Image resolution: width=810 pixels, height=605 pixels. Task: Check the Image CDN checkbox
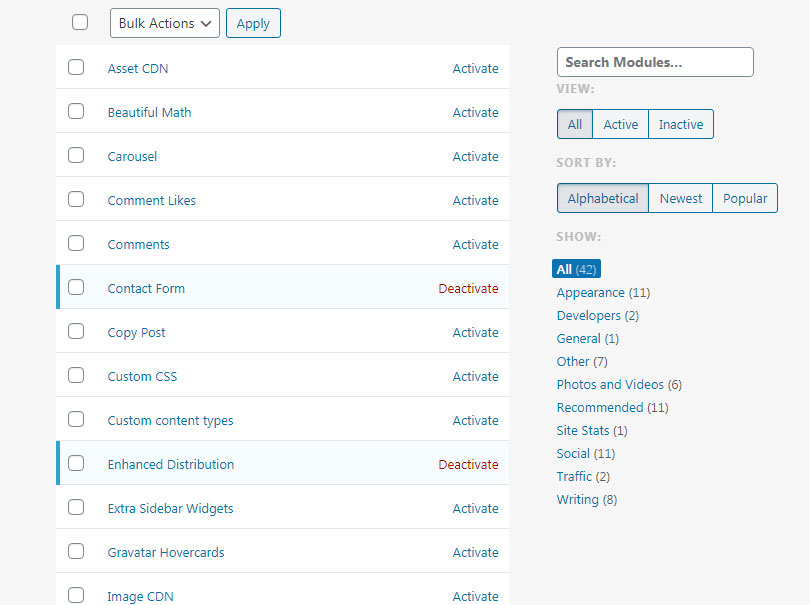[x=76, y=595]
